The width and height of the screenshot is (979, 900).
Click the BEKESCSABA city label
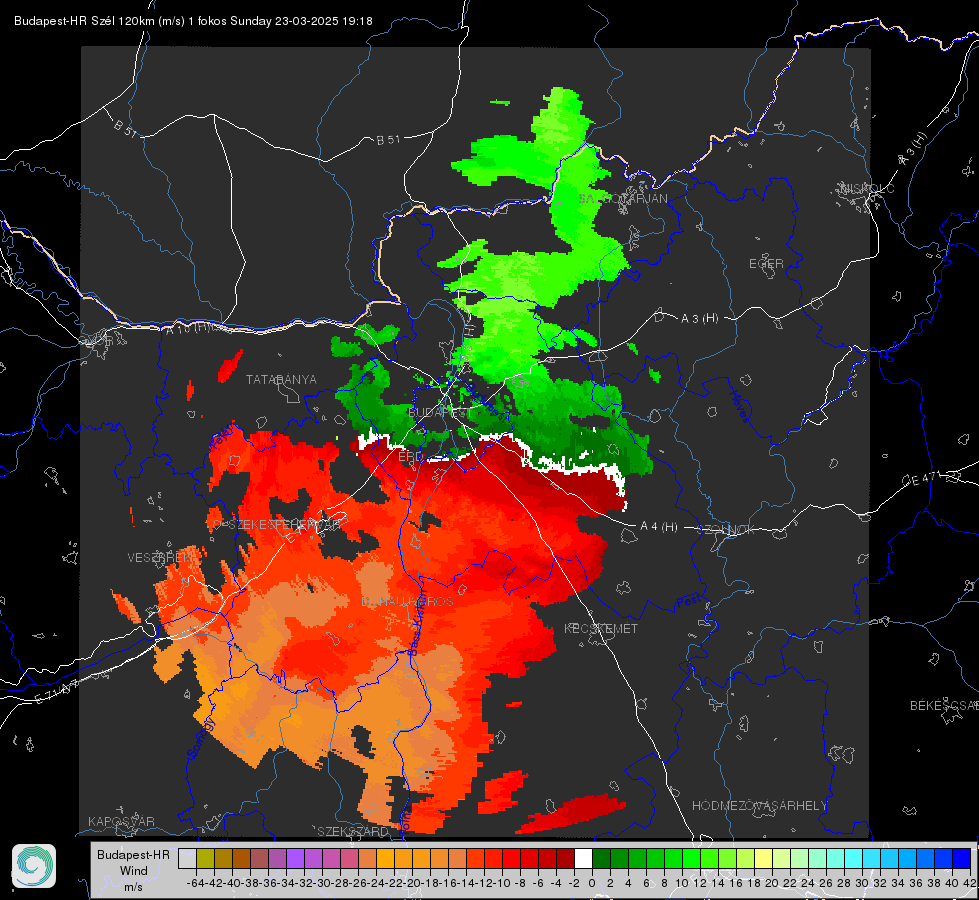coord(944,705)
